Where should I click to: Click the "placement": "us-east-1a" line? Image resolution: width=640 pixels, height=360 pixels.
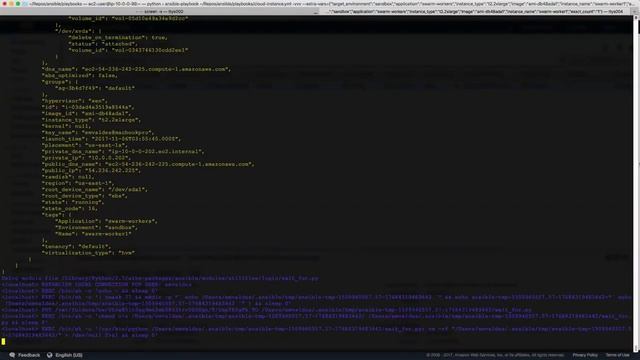84,145
